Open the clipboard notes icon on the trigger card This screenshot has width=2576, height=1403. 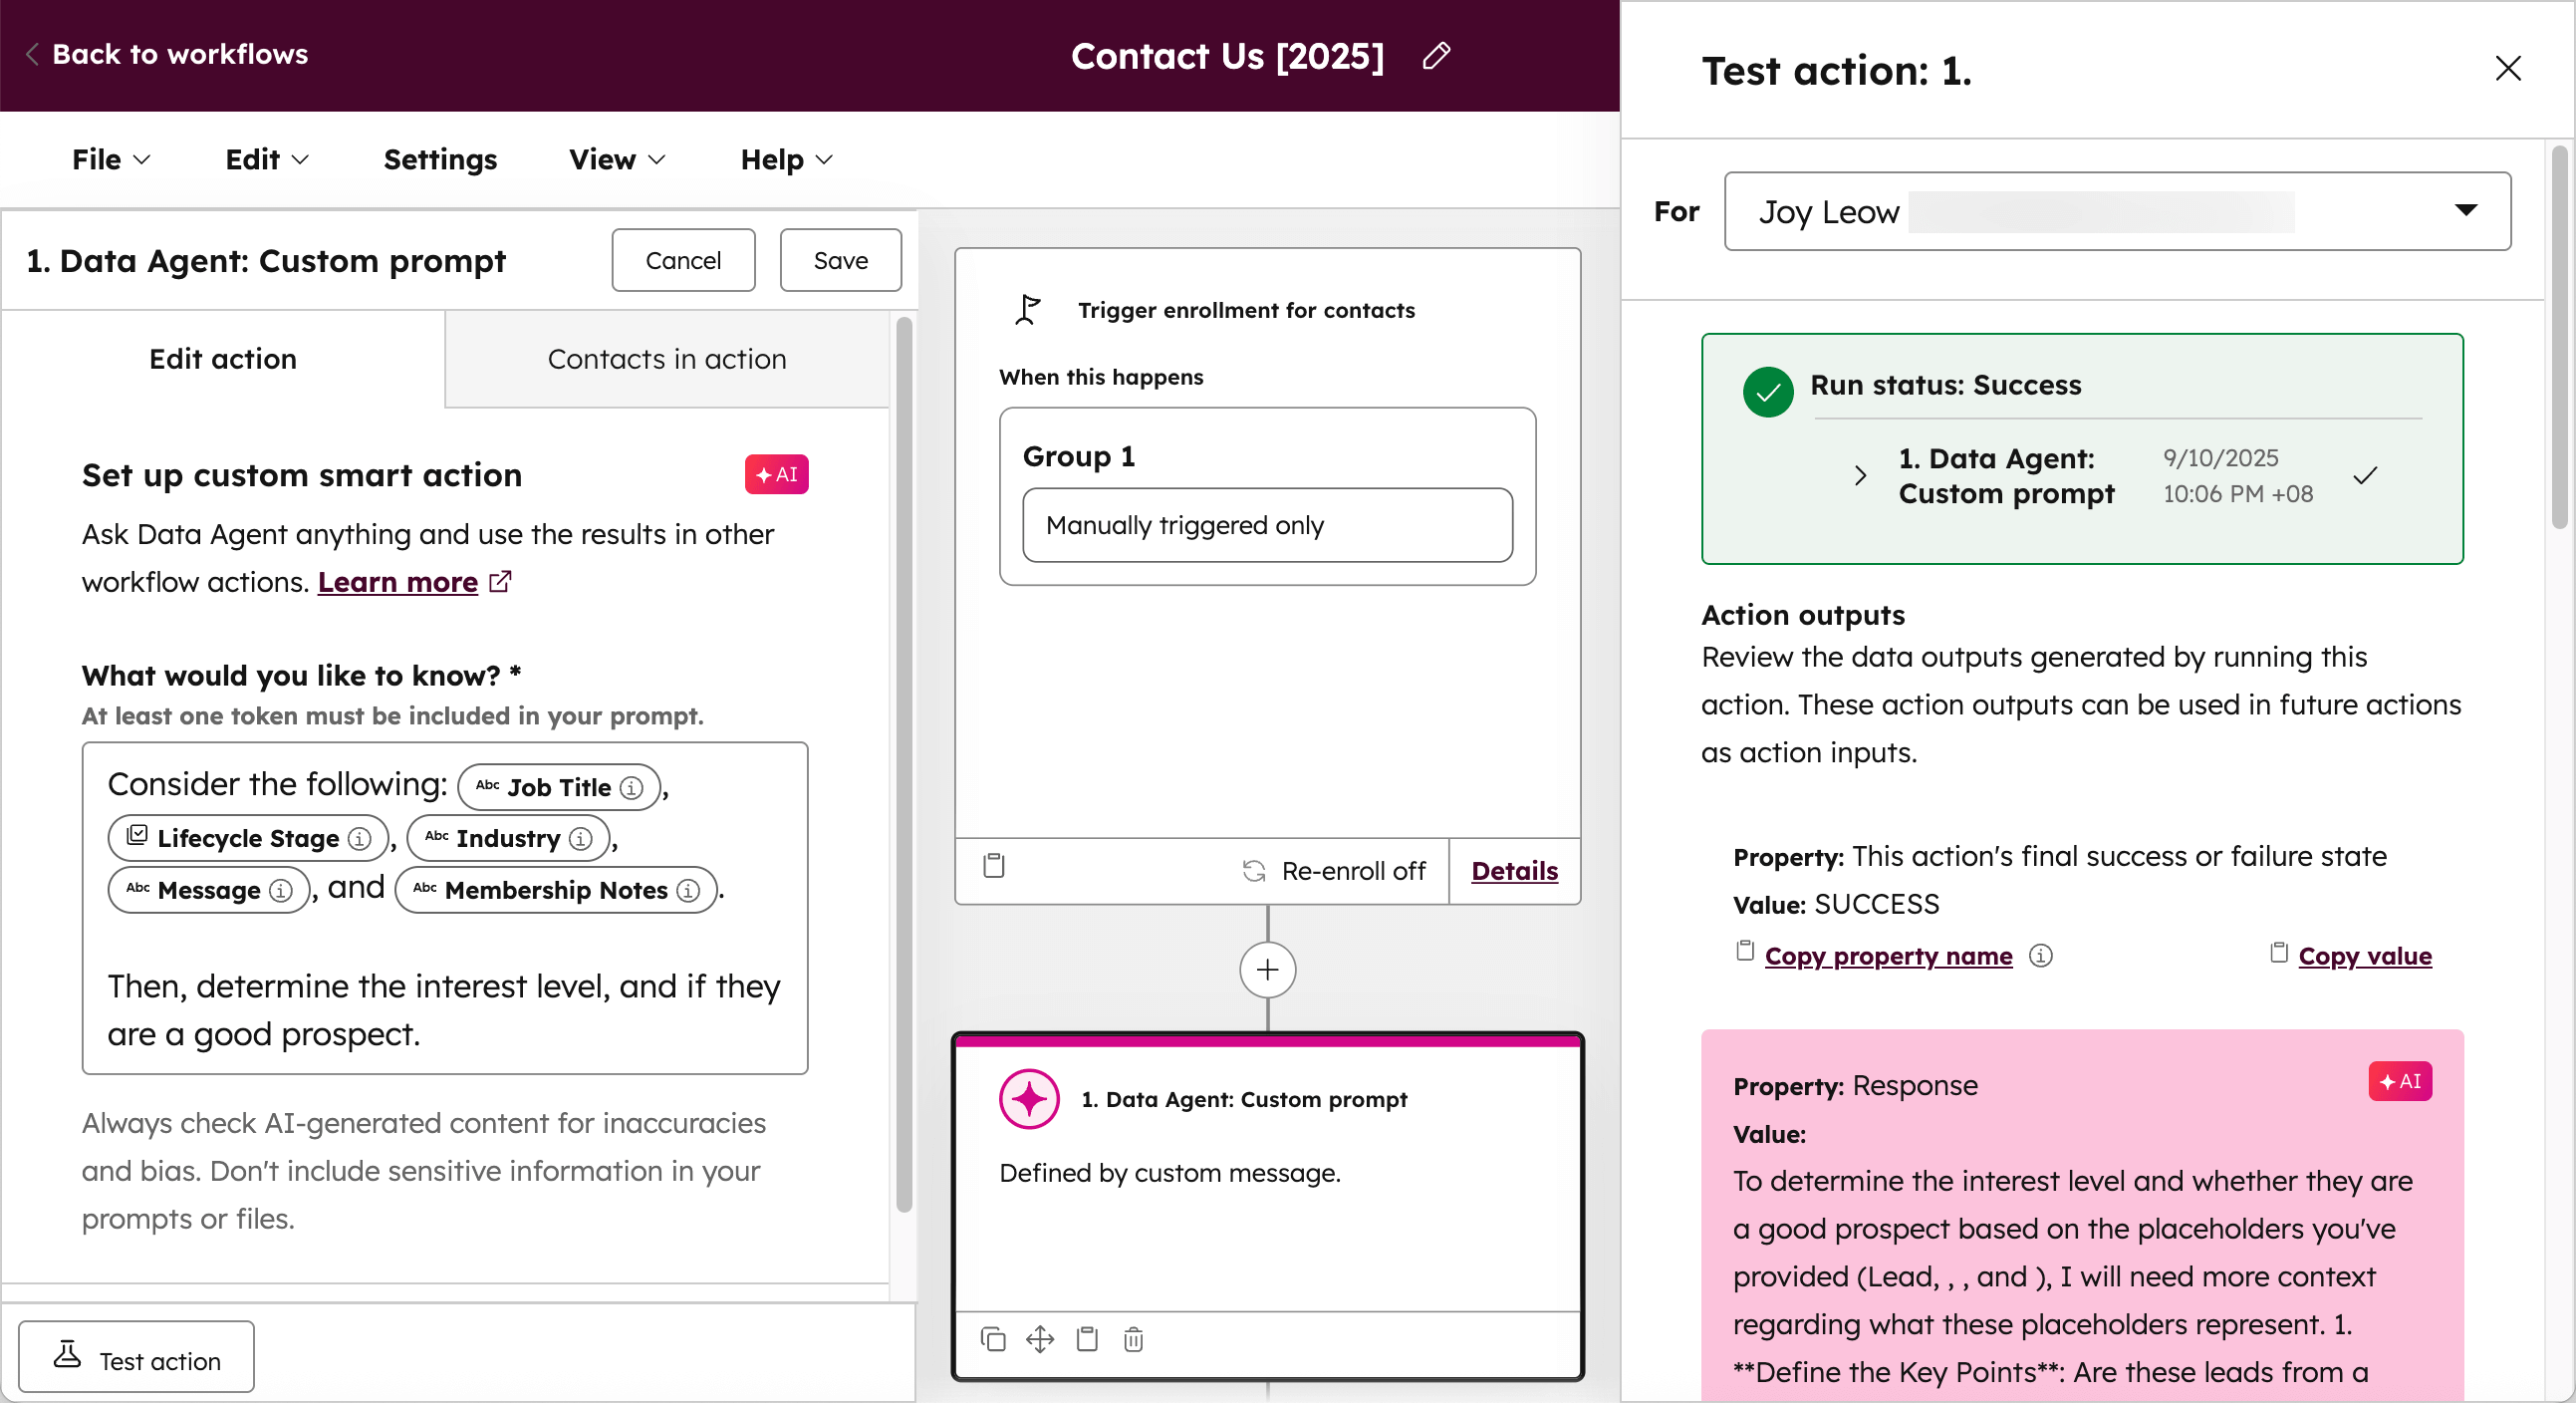coord(994,868)
